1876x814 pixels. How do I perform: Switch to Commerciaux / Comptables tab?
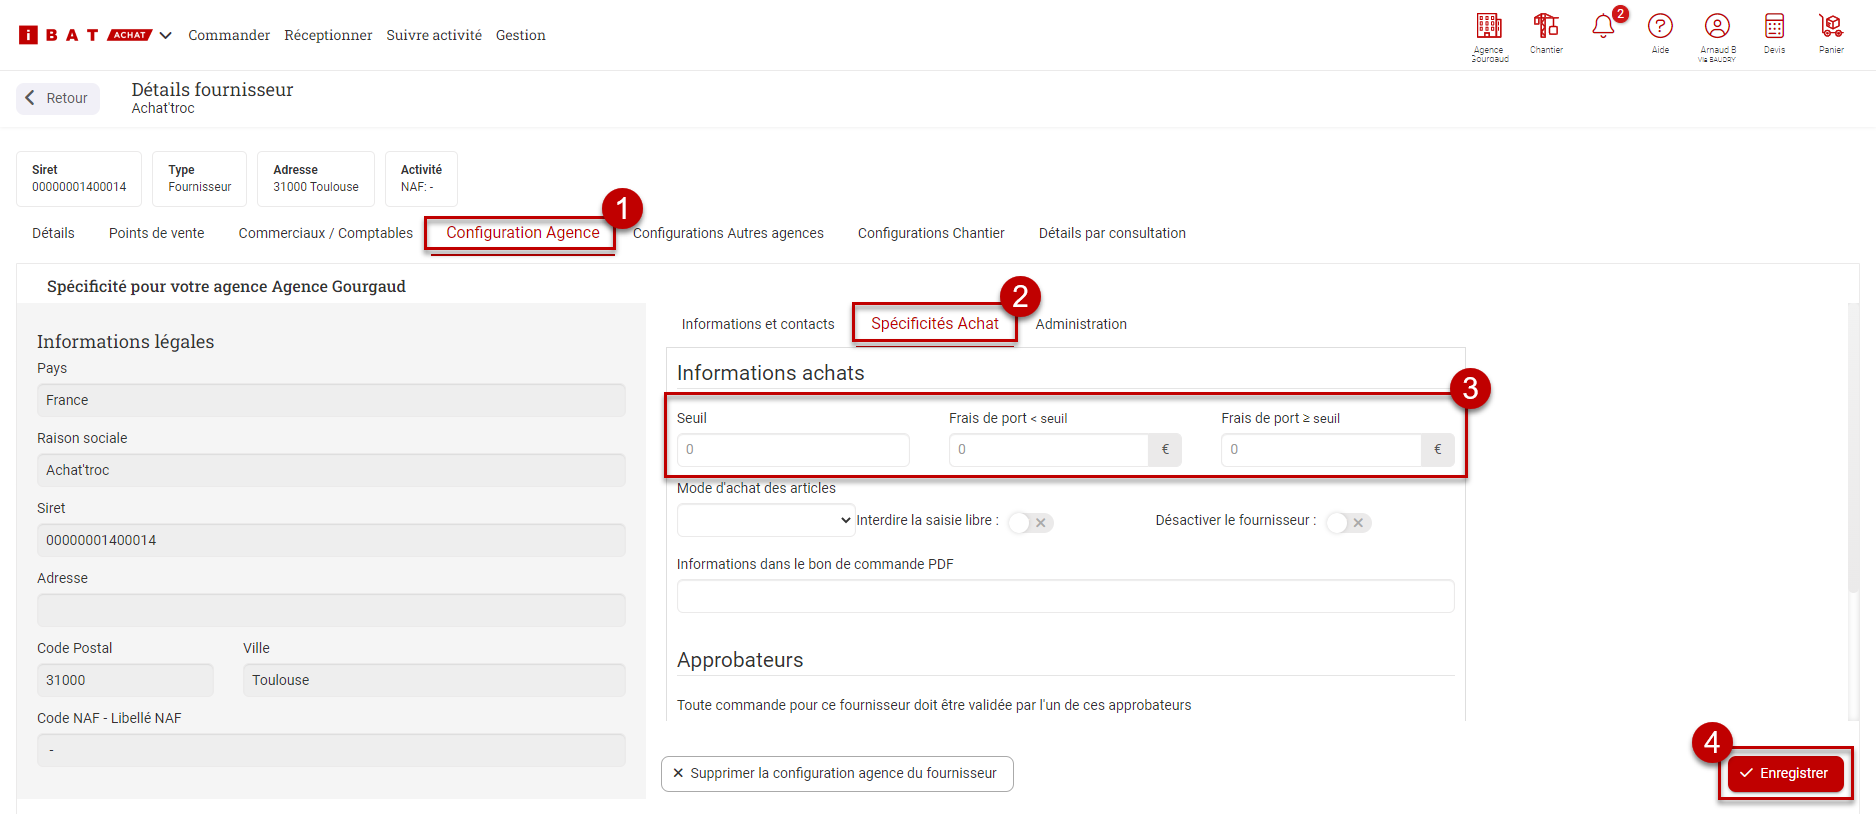[x=325, y=233]
